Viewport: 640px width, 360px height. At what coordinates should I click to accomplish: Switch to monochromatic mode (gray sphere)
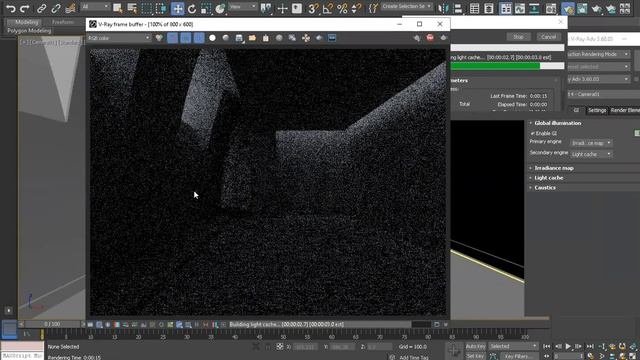coord(226,38)
